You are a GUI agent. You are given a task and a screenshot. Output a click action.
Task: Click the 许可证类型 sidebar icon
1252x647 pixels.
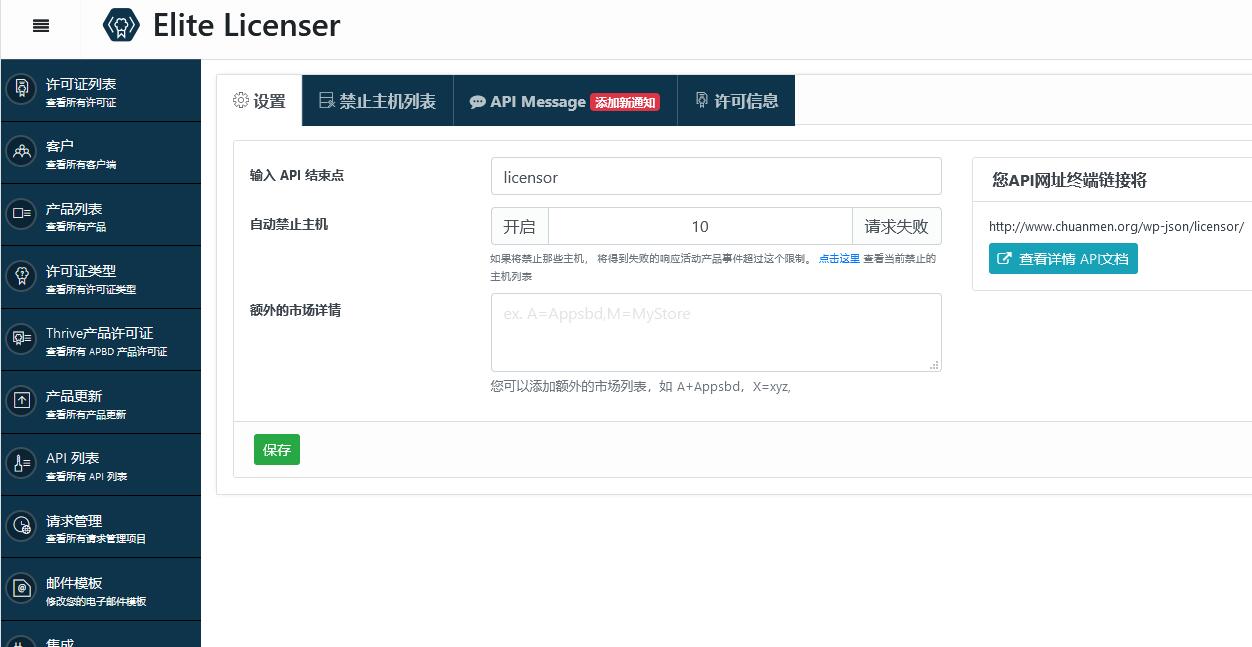coord(21,277)
